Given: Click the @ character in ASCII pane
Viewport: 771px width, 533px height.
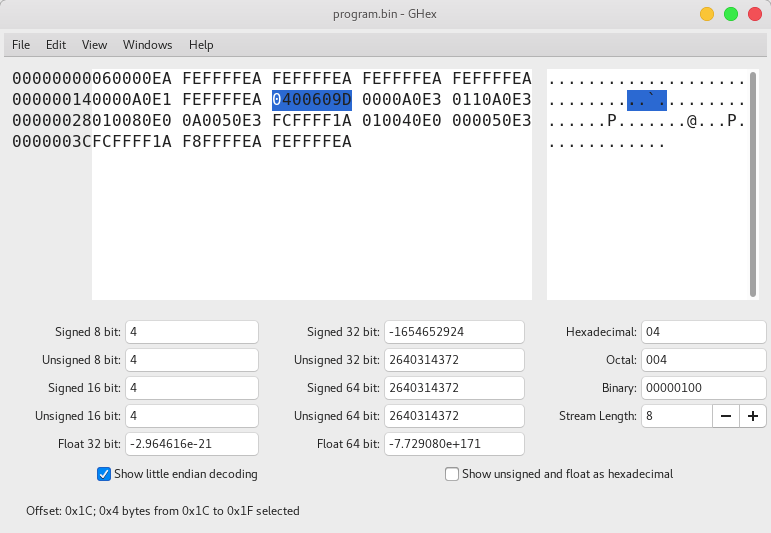Looking at the screenshot, I should point(691,121).
